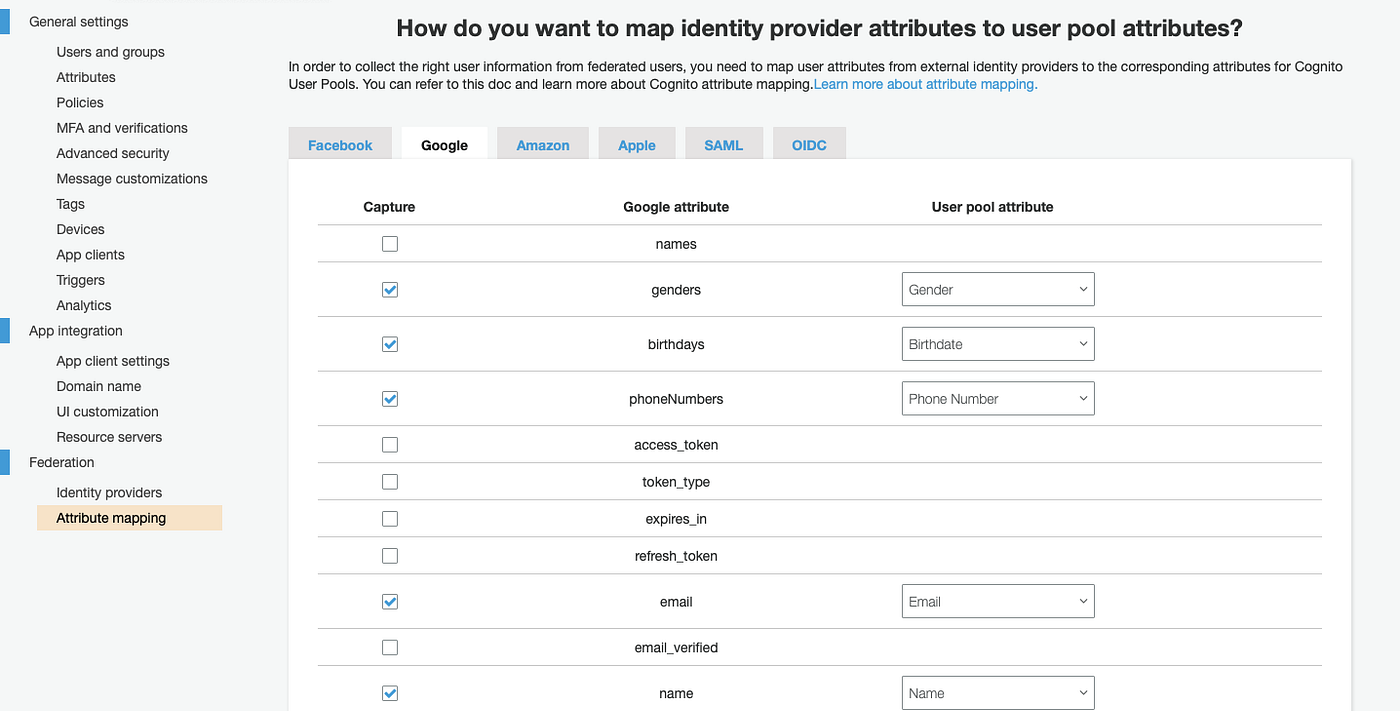The height and width of the screenshot is (711, 1400).
Task: Click the teal icon beside App integration
Action: 7,330
